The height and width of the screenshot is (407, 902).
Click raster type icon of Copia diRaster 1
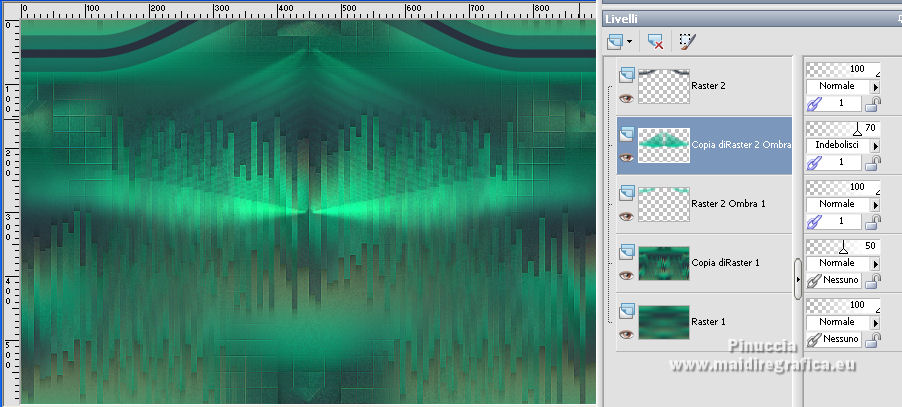tap(626, 252)
